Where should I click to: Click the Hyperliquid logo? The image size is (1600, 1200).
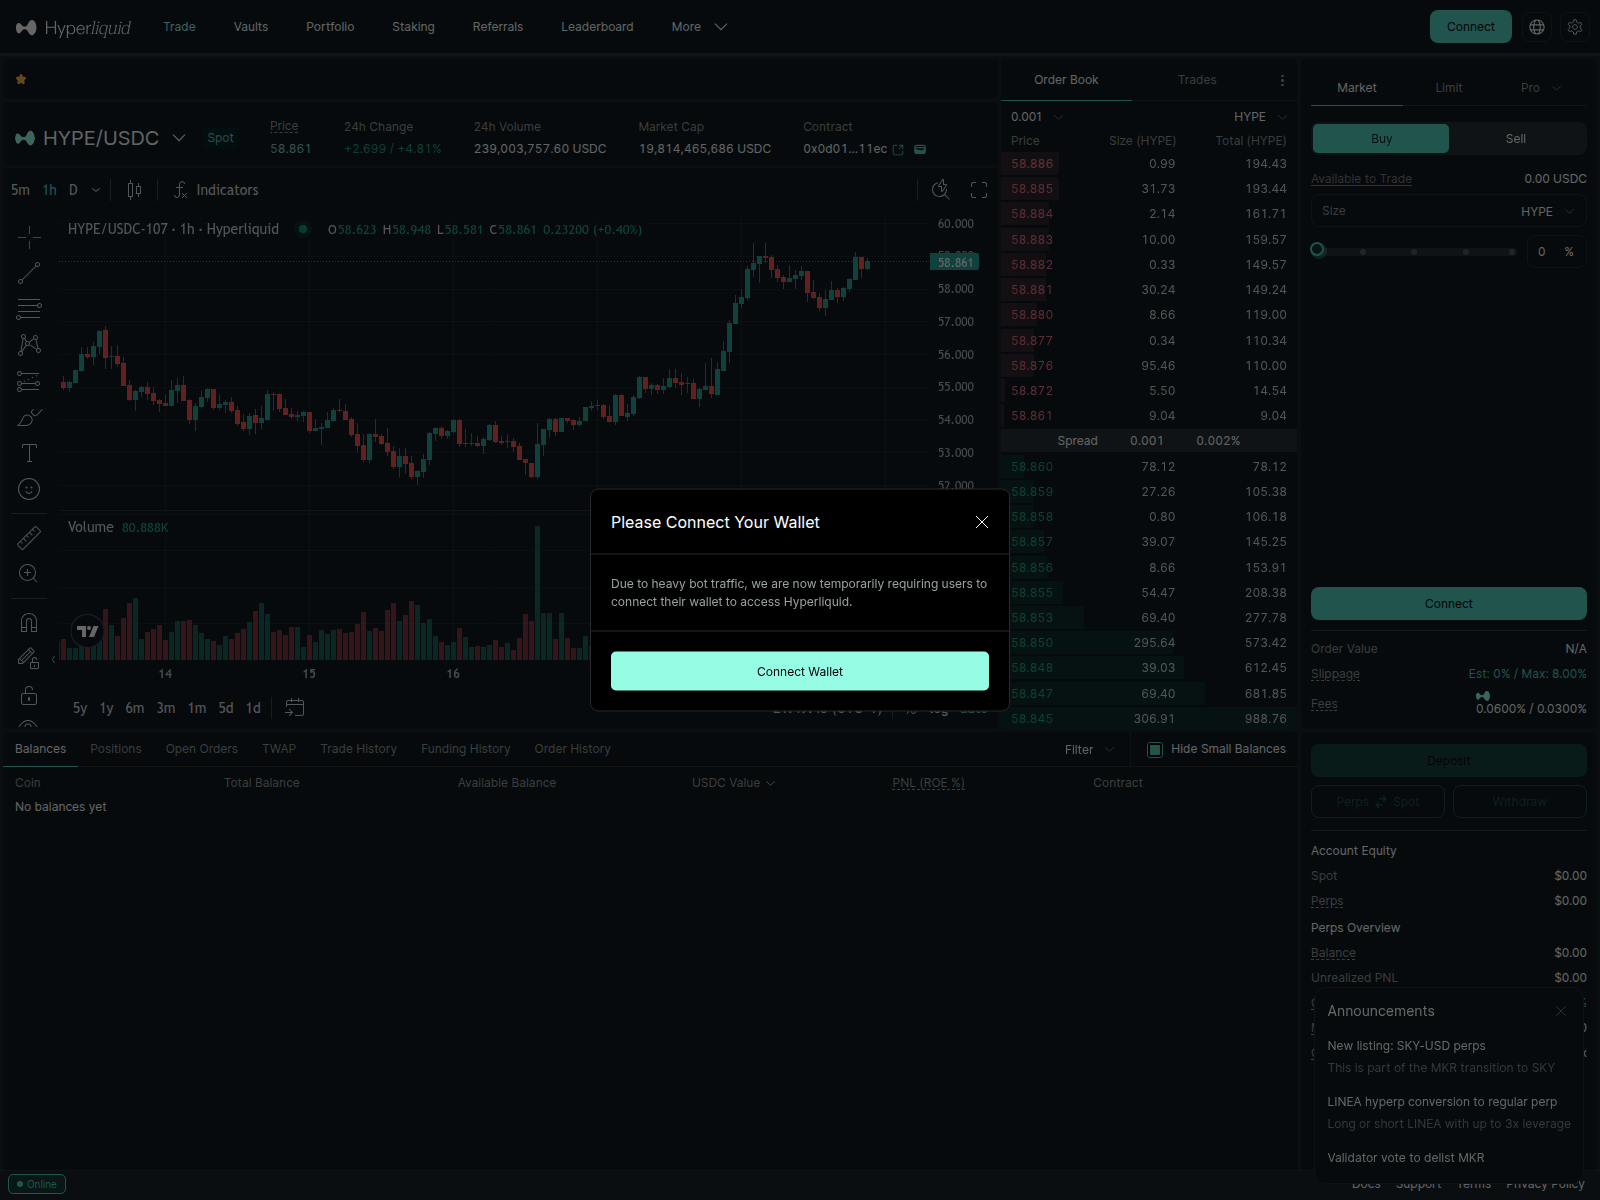(x=73, y=27)
